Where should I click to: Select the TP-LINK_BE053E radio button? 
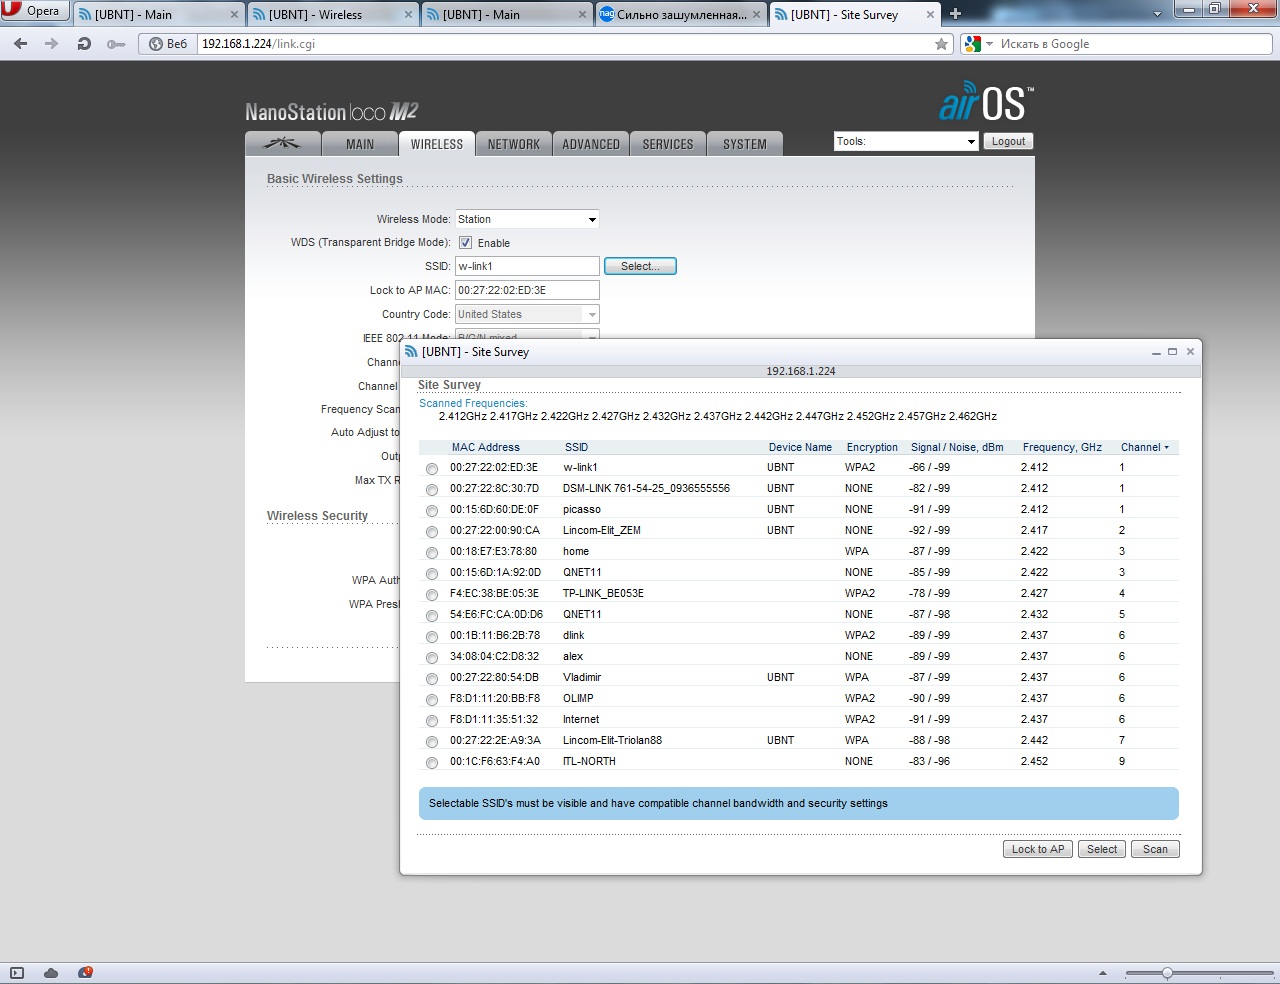(x=432, y=595)
